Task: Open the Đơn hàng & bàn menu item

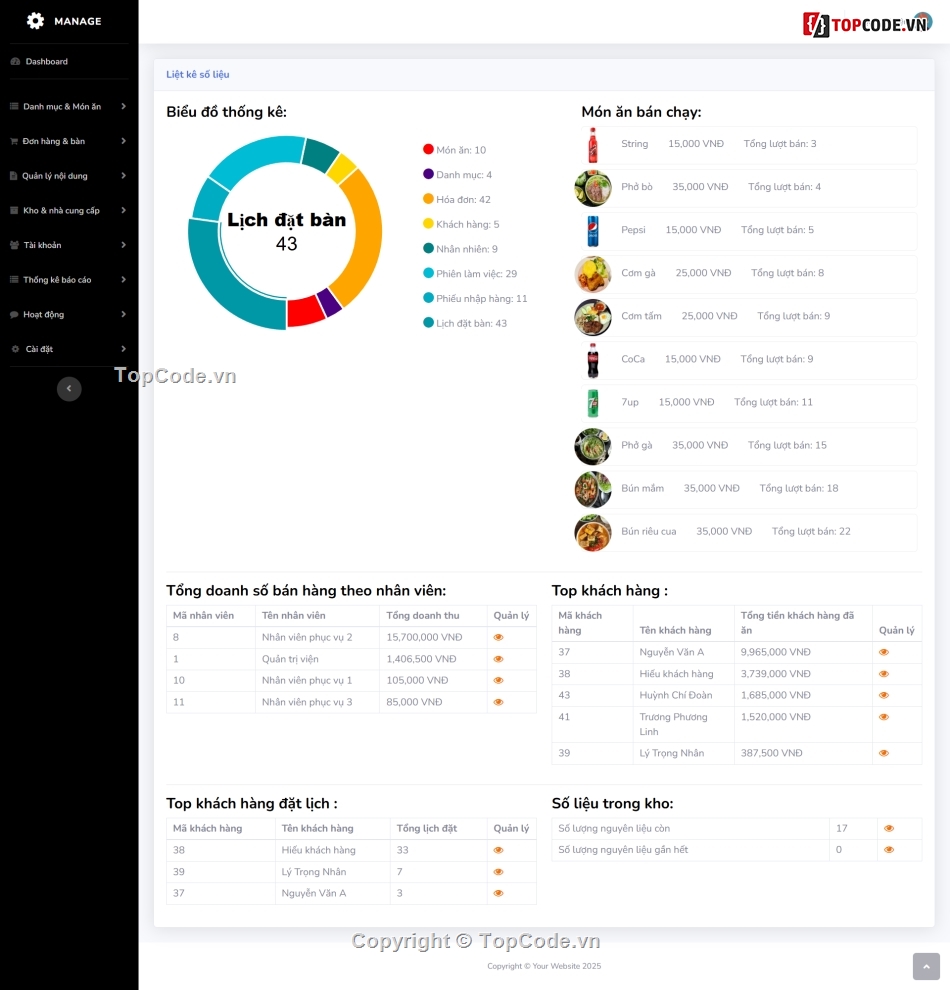Action: [54, 141]
